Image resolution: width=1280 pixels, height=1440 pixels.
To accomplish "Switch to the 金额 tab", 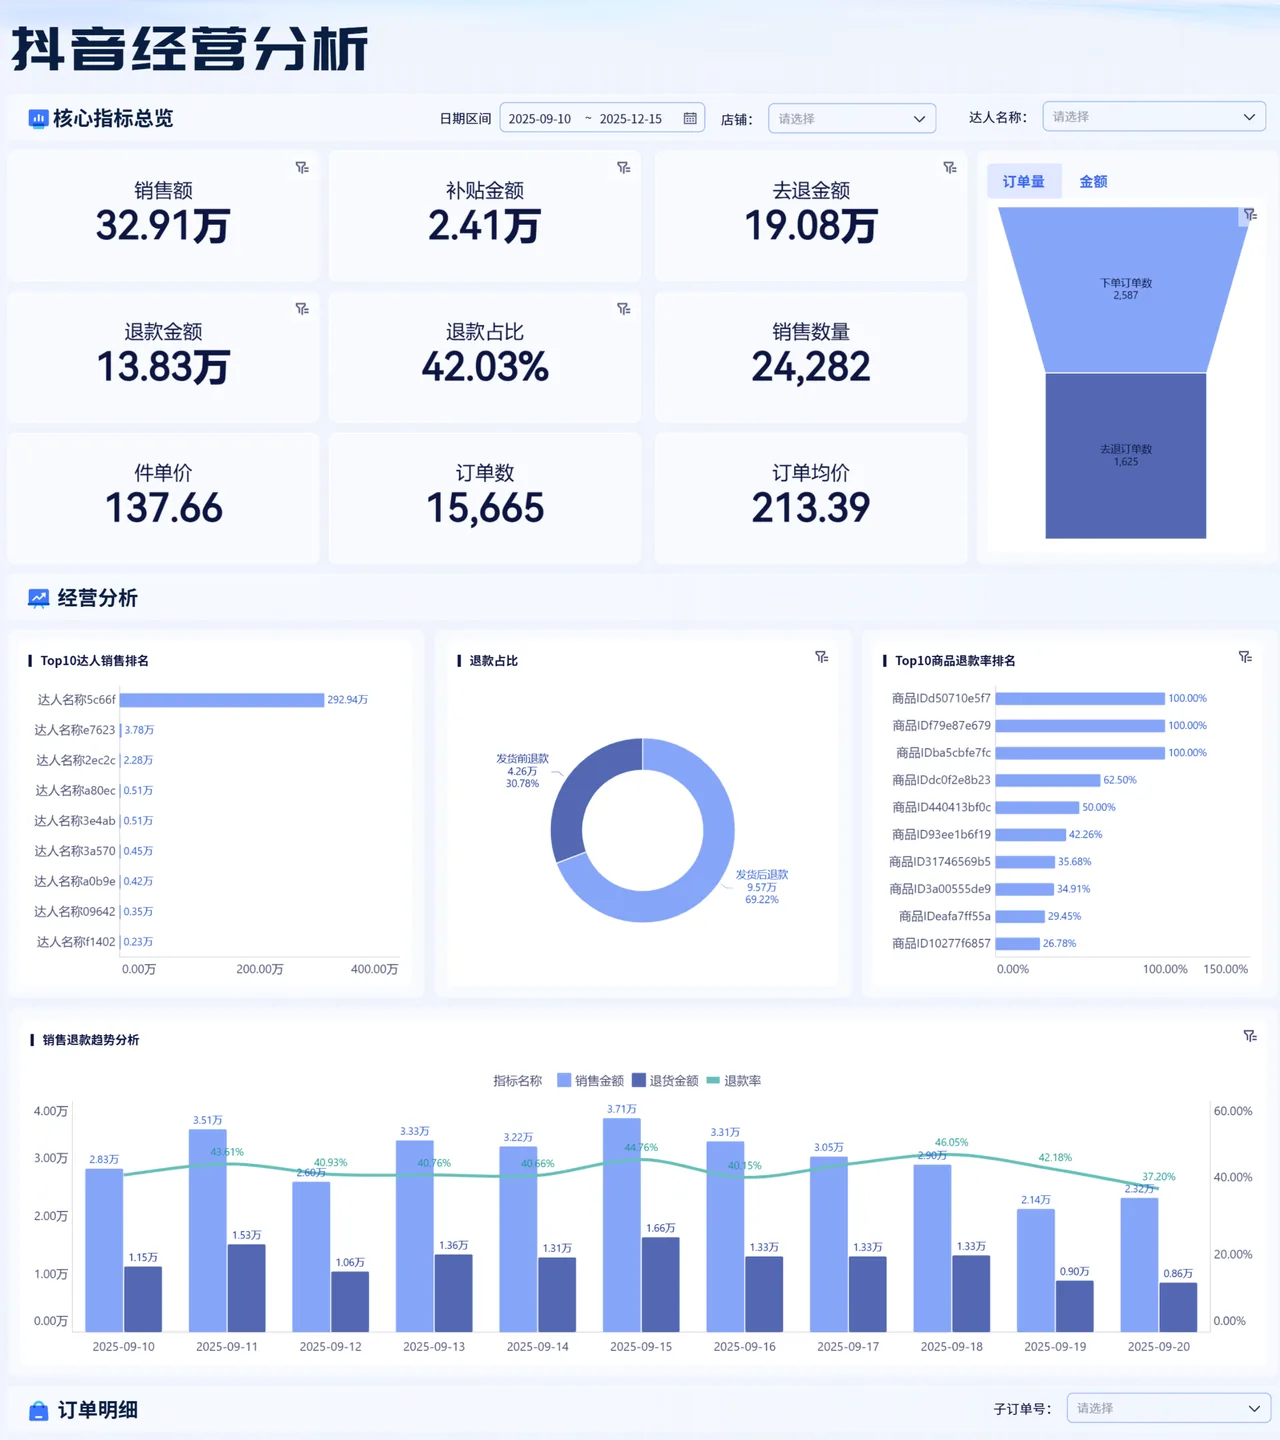I will [x=1093, y=181].
